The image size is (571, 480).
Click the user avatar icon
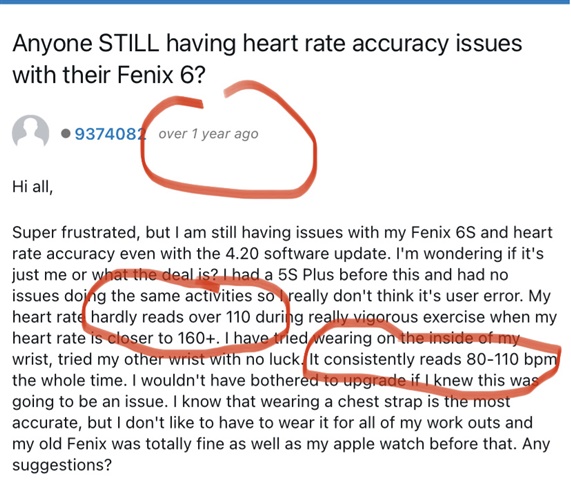[31, 131]
